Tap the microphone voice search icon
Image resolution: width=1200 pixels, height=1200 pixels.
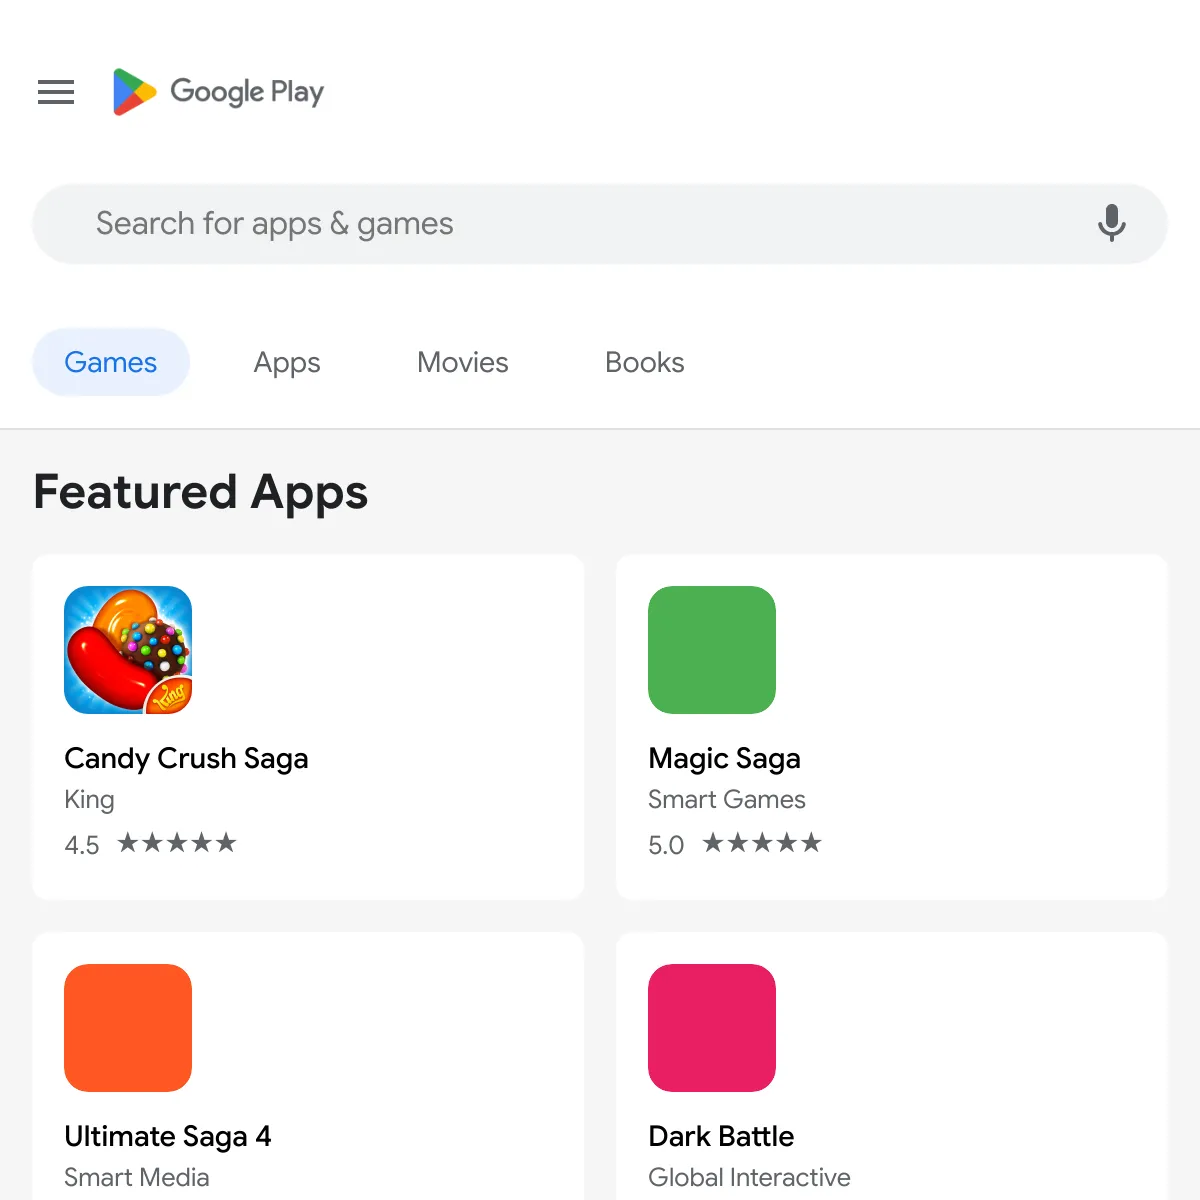point(1111,223)
